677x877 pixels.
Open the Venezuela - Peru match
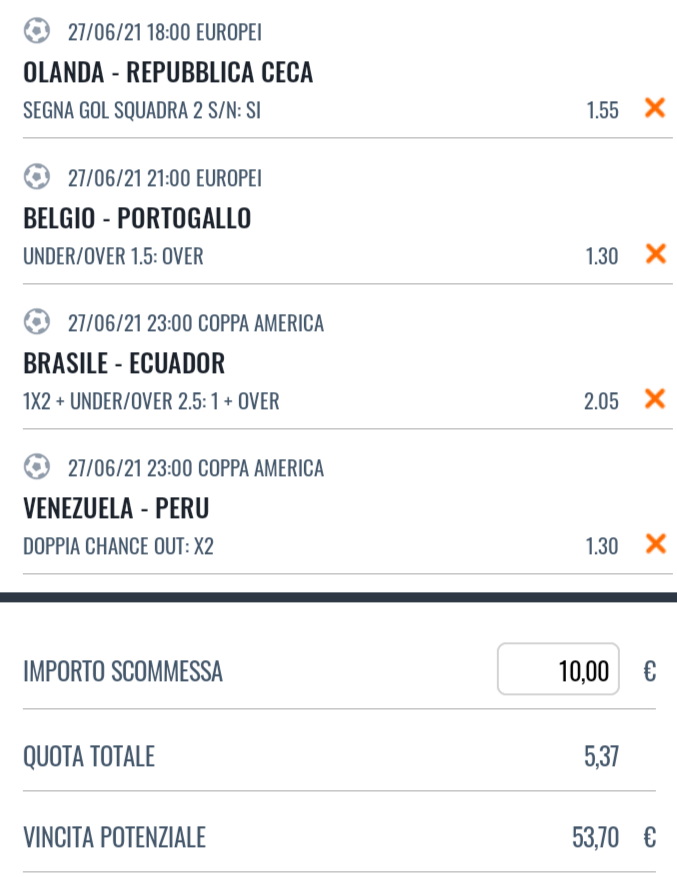point(116,508)
